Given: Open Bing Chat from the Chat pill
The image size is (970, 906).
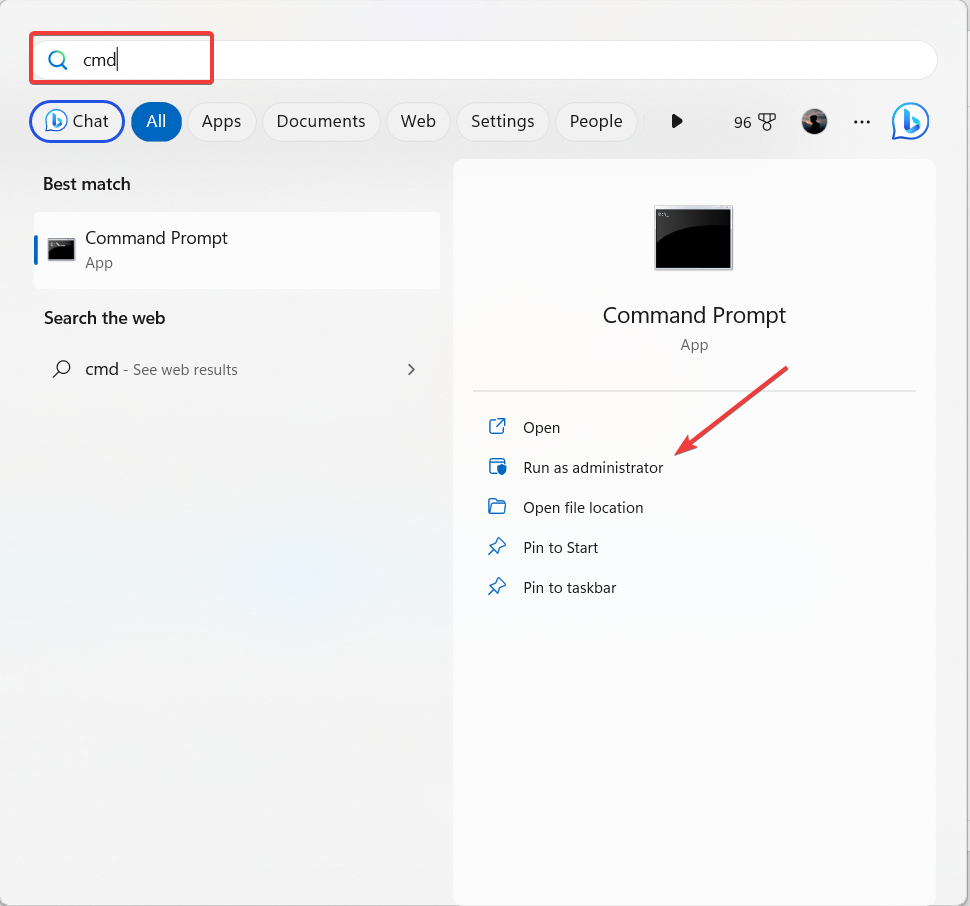Looking at the screenshot, I should tap(77, 121).
